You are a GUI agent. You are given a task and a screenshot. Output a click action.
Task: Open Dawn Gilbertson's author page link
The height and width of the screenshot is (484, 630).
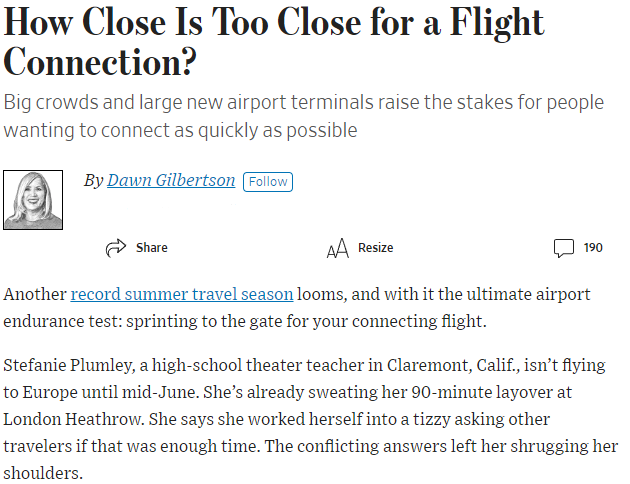click(171, 181)
